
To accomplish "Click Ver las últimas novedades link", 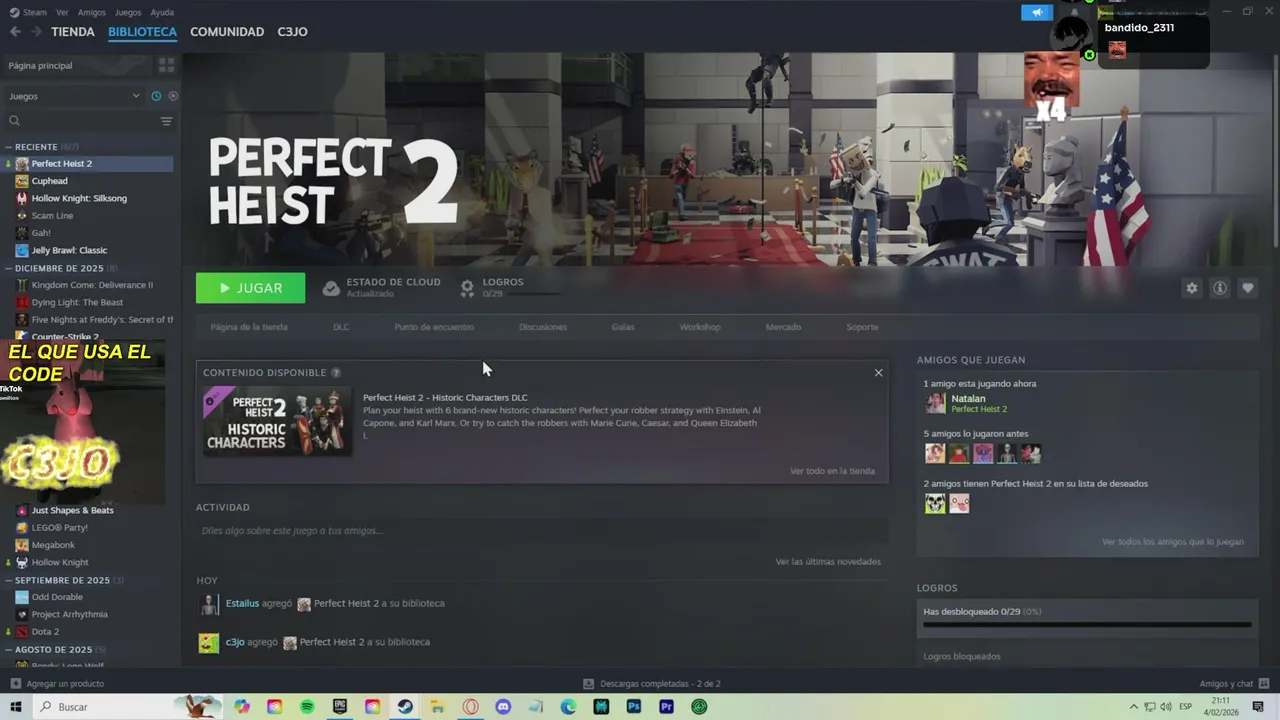I will coord(828,562).
